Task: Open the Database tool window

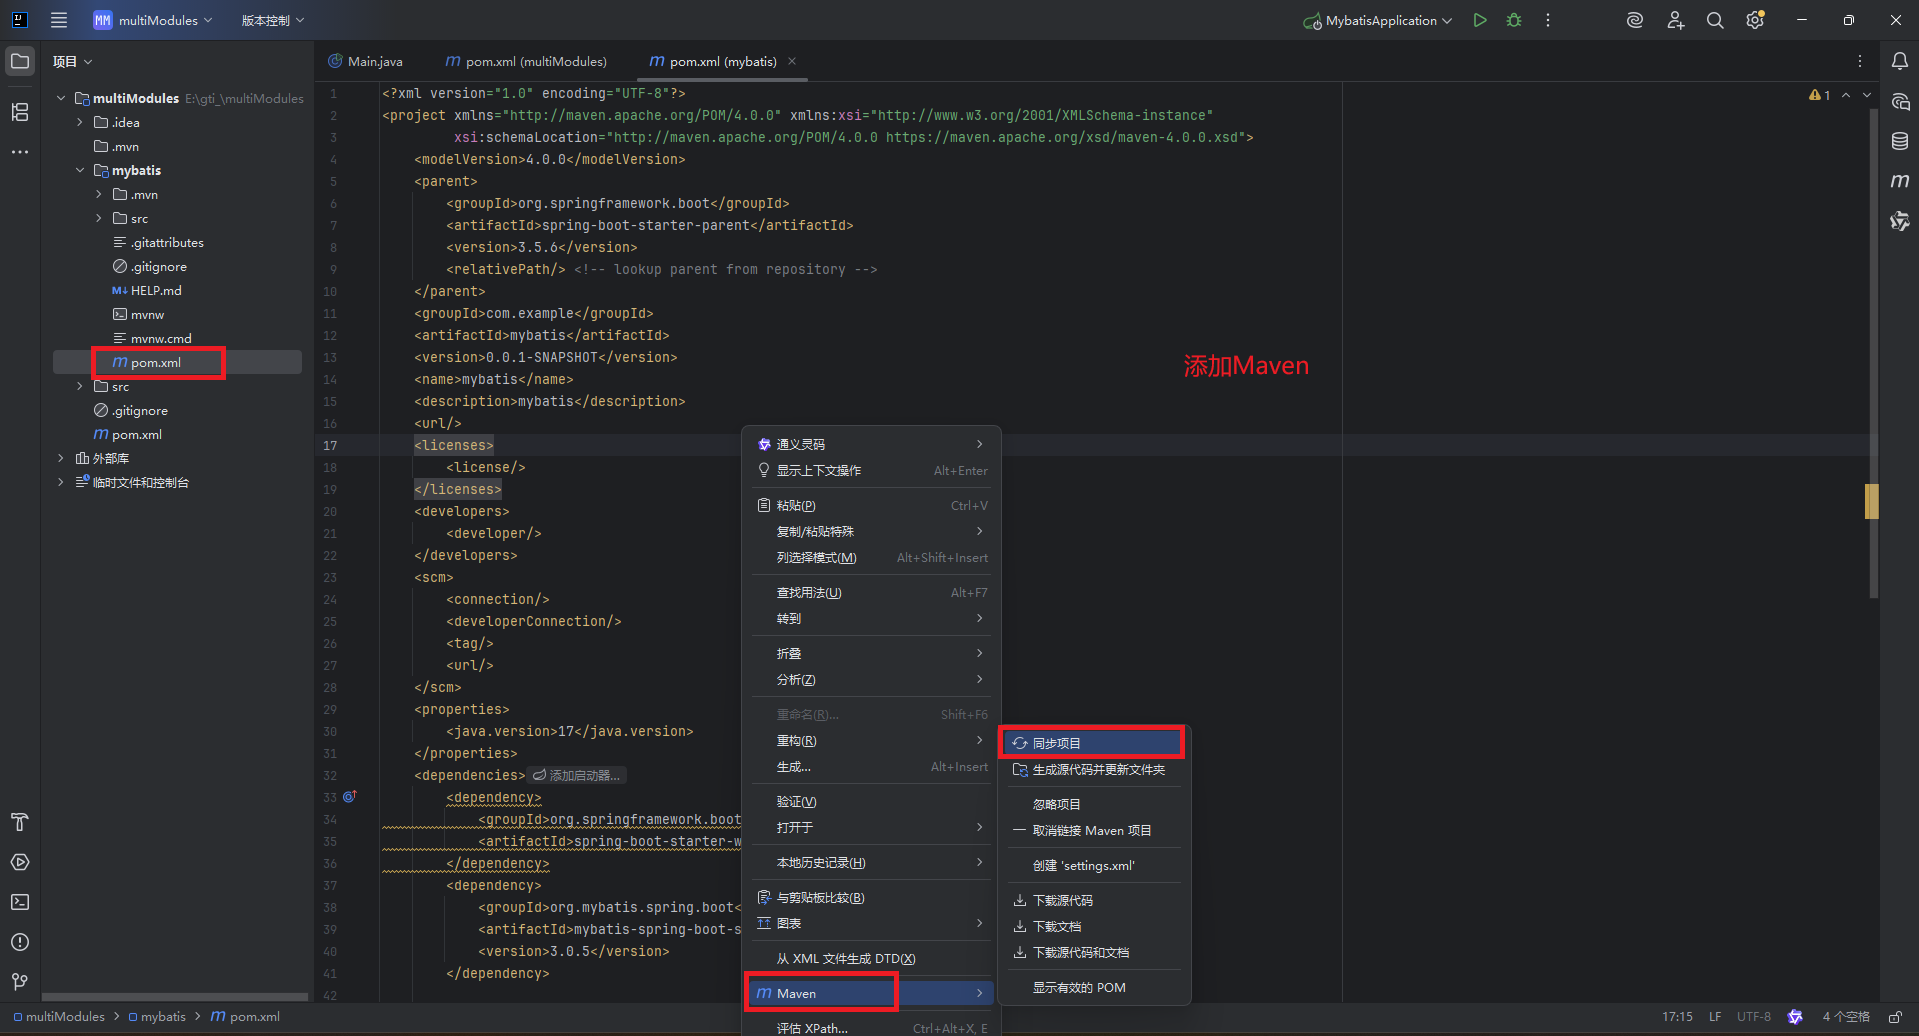Action: 1899,141
